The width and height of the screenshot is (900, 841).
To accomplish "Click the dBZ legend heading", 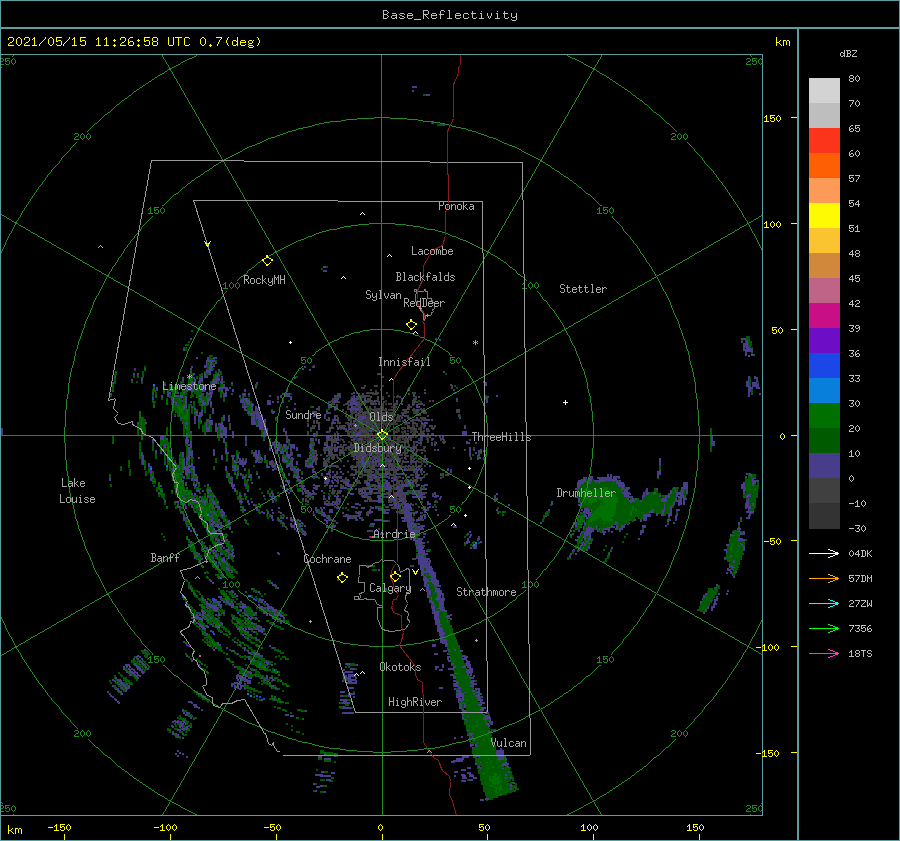I will pyautogui.click(x=848, y=53).
